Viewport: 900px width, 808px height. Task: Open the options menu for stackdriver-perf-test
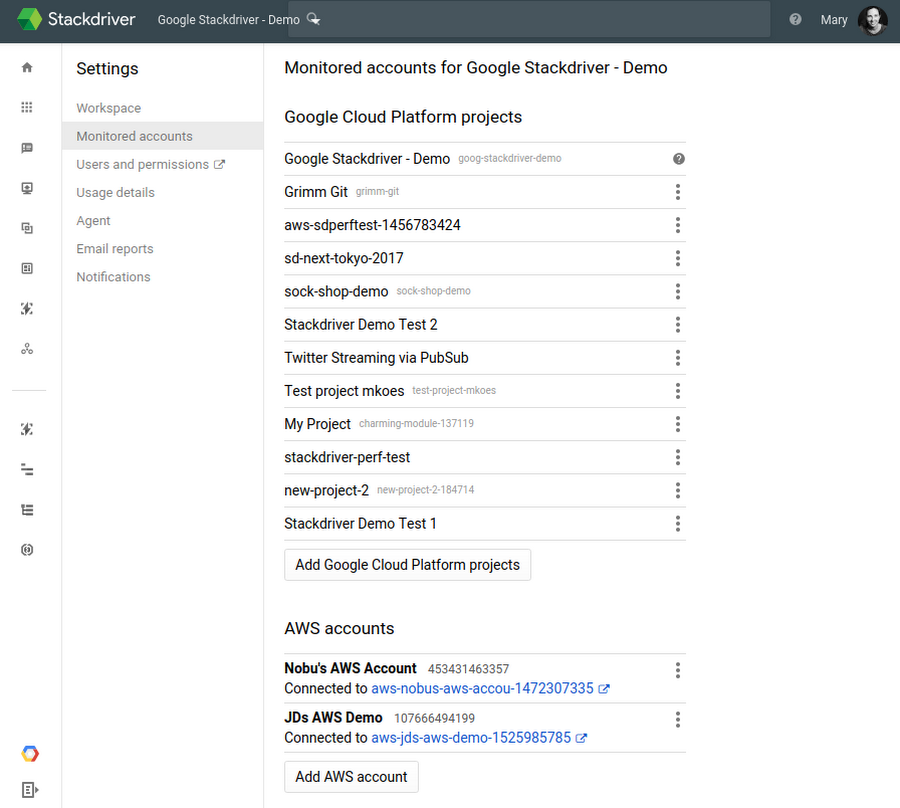click(x=678, y=457)
